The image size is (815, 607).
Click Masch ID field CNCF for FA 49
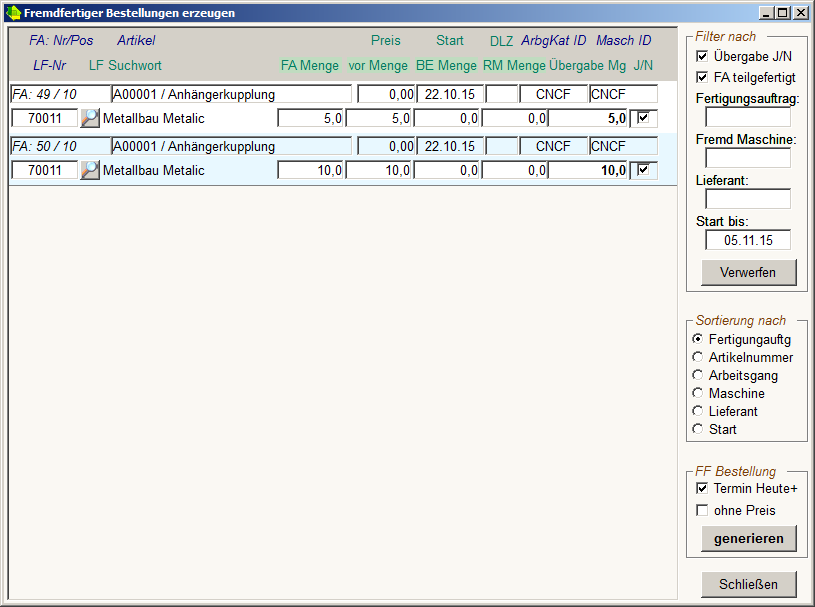623,94
